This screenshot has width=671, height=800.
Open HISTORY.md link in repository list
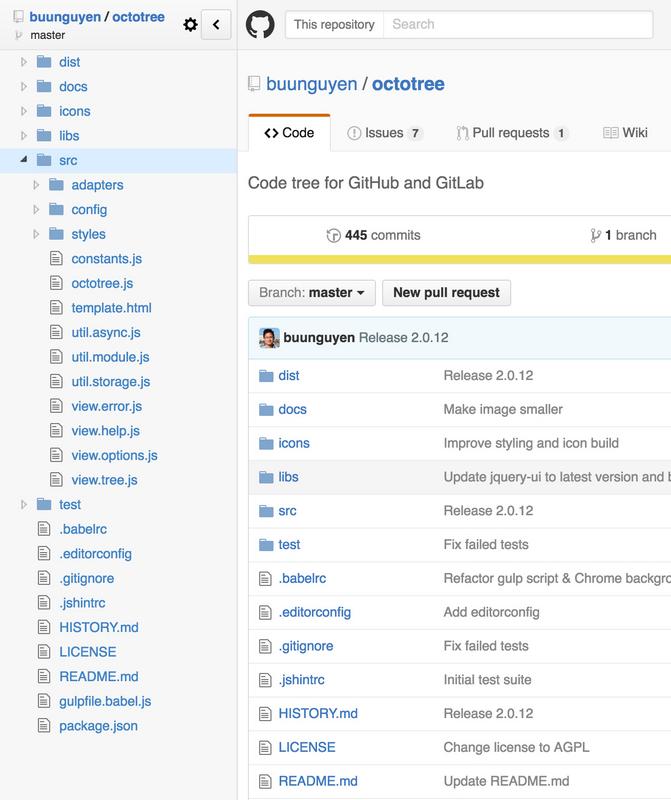[x=318, y=713]
